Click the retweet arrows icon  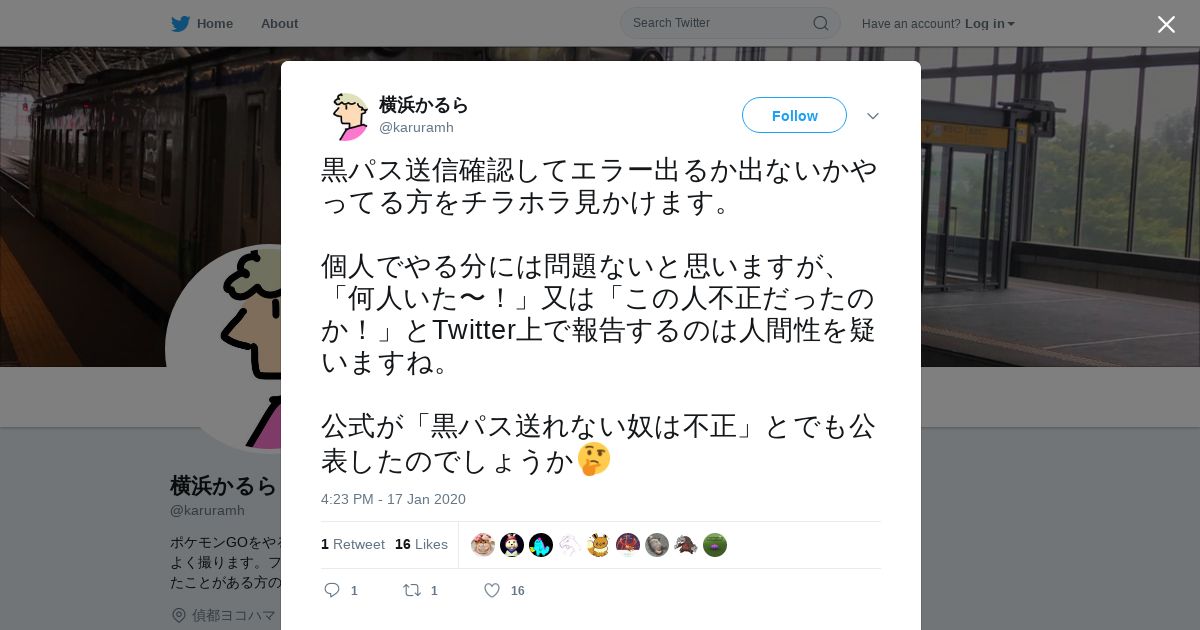pyautogui.click(x=411, y=590)
